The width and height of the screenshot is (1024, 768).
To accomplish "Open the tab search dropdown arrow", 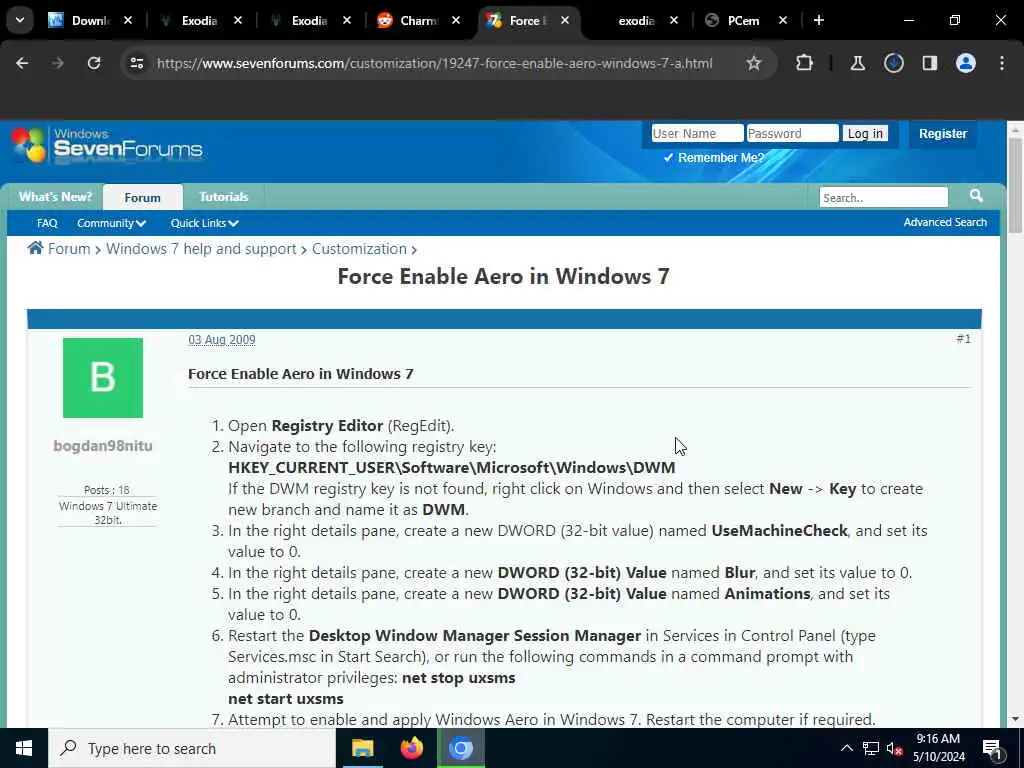I will [20, 20].
